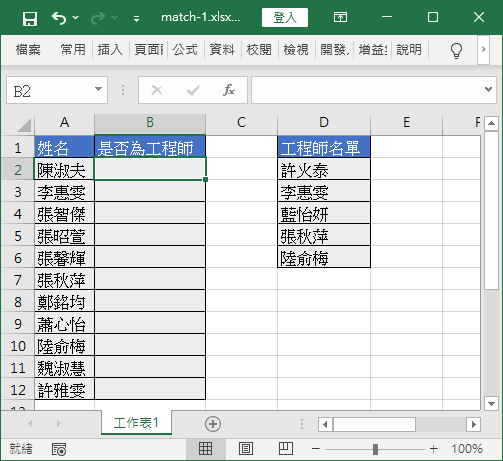Save the workbook with floppy disk icon

coord(30,18)
